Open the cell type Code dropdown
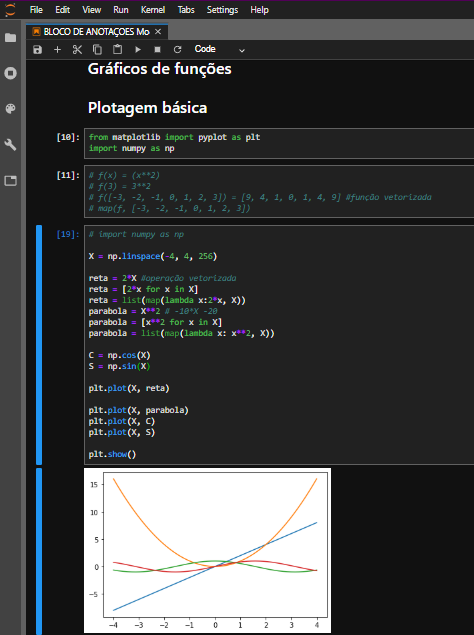This screenshot has width=474, height=635. click(x=220, y=49)
